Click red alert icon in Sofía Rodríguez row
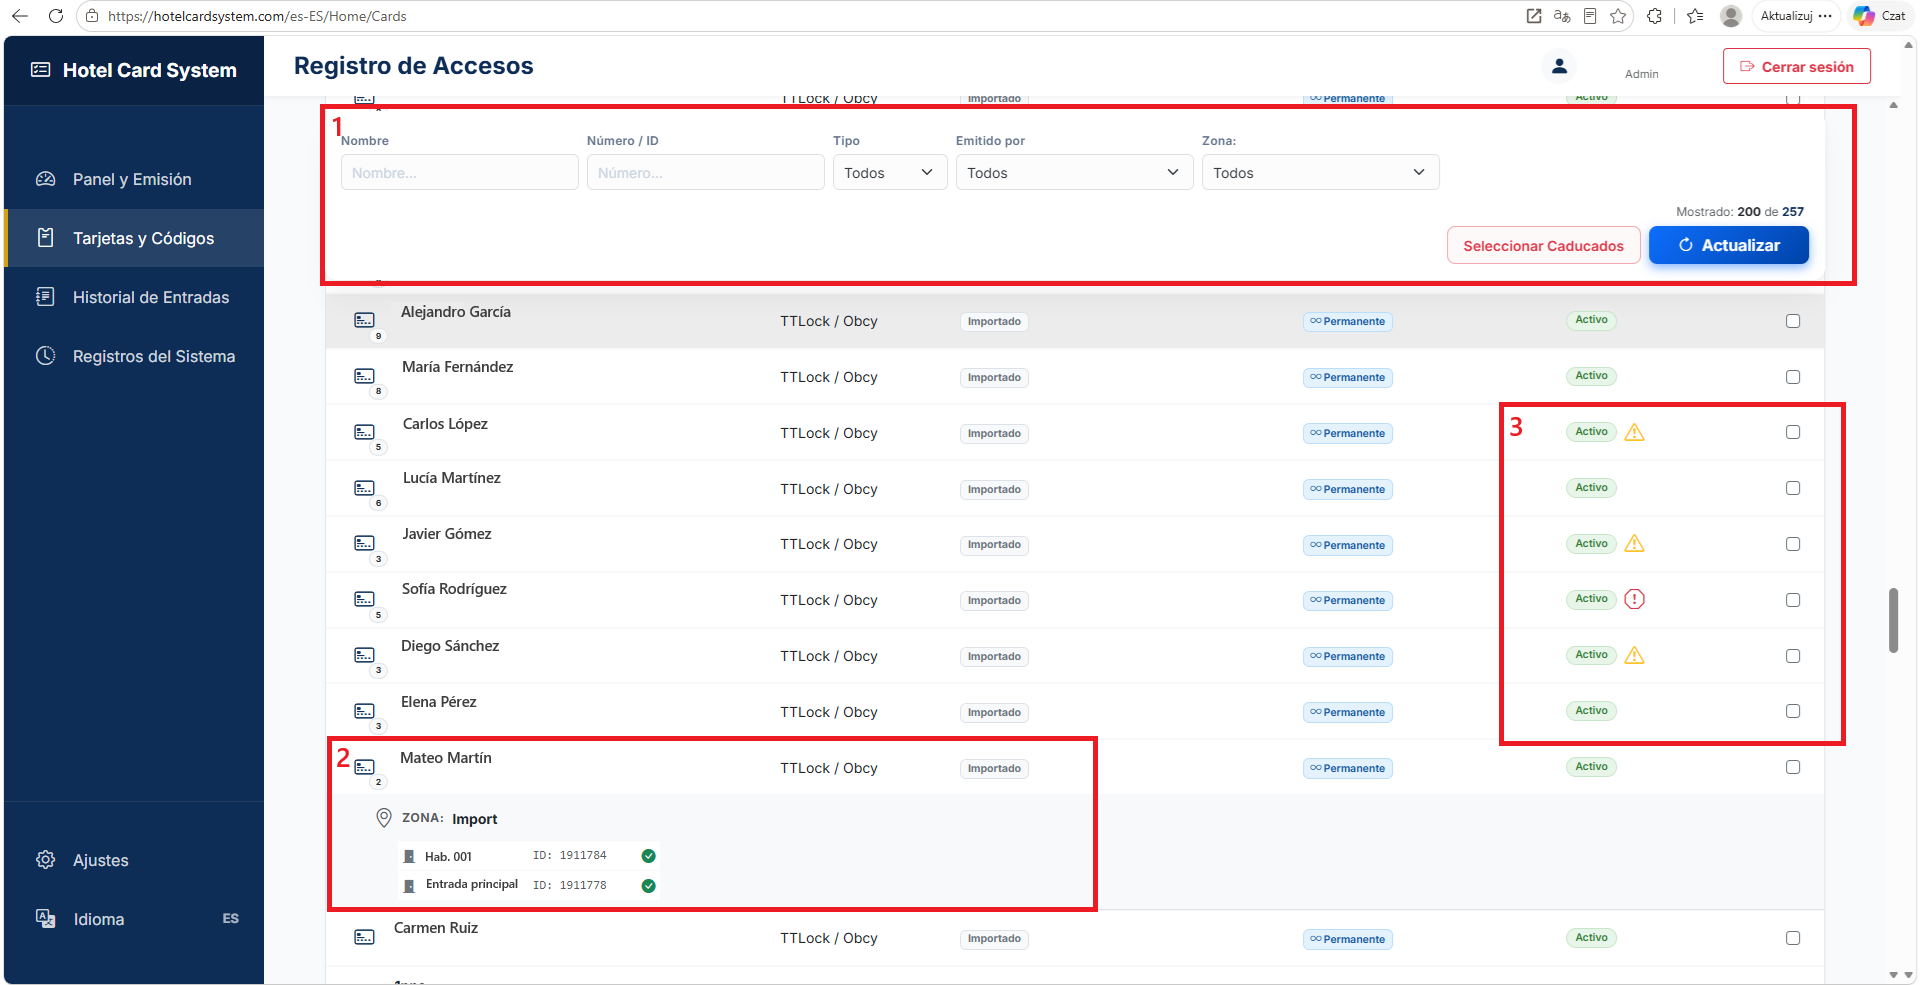Viewport: 1920px width, 985px height. [1634, 599]
